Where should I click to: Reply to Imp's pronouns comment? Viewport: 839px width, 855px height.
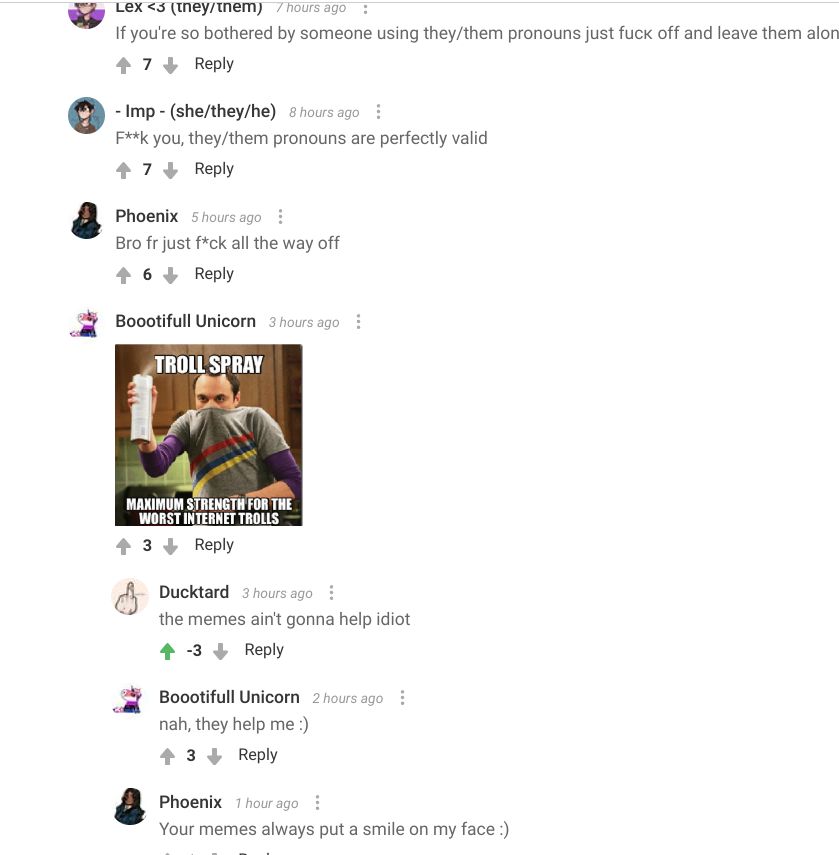click(214, 169)
